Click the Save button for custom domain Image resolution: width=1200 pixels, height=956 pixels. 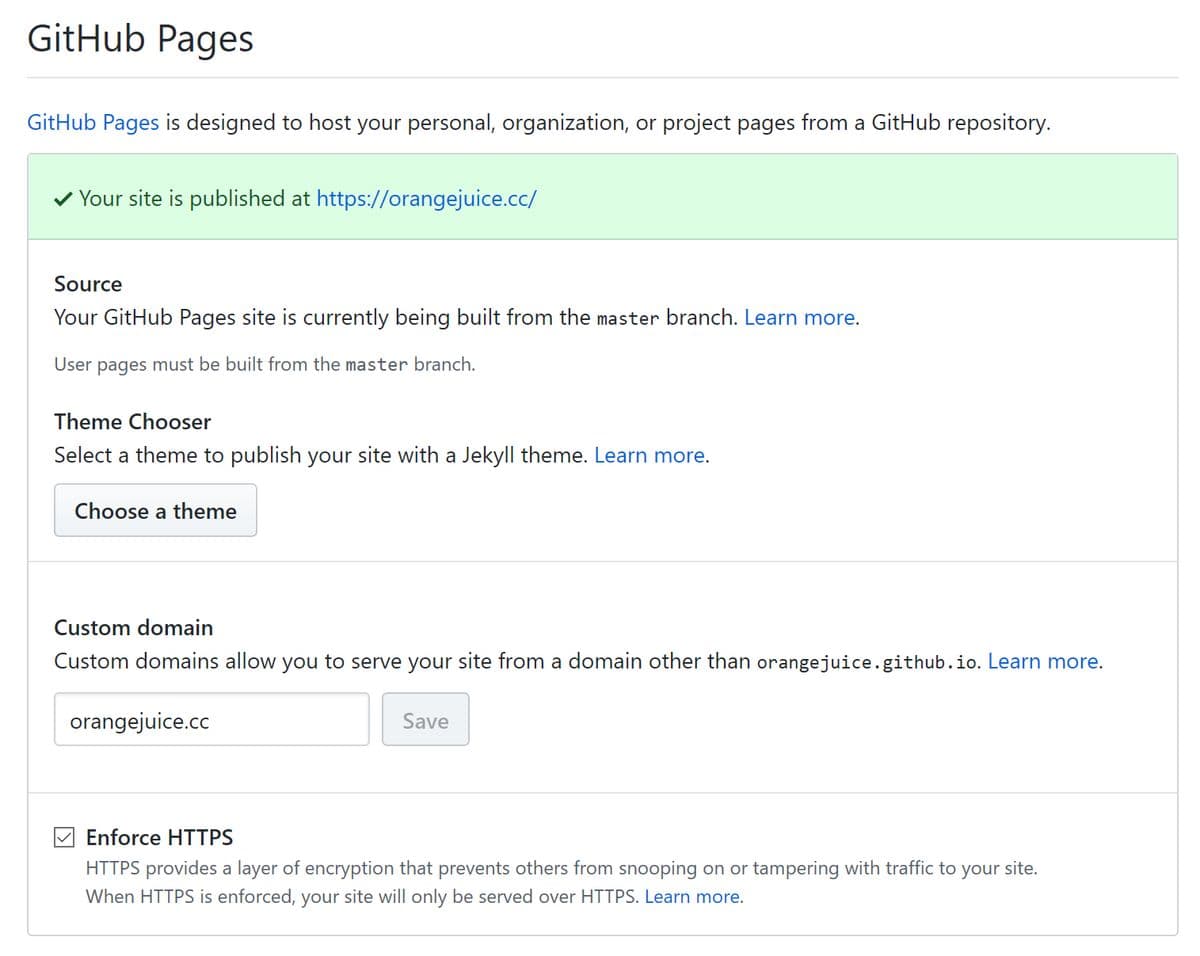425,720
